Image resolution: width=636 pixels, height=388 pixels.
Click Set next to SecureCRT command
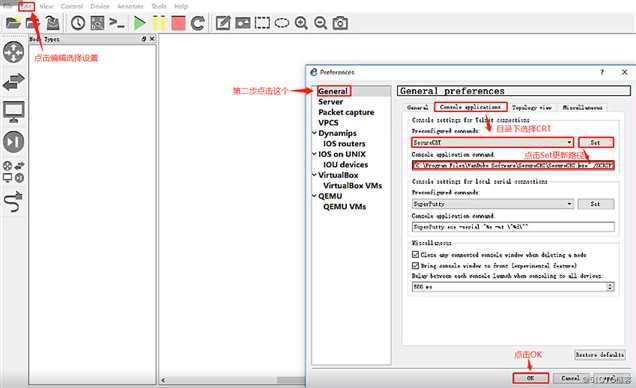(x=595, y=142)
